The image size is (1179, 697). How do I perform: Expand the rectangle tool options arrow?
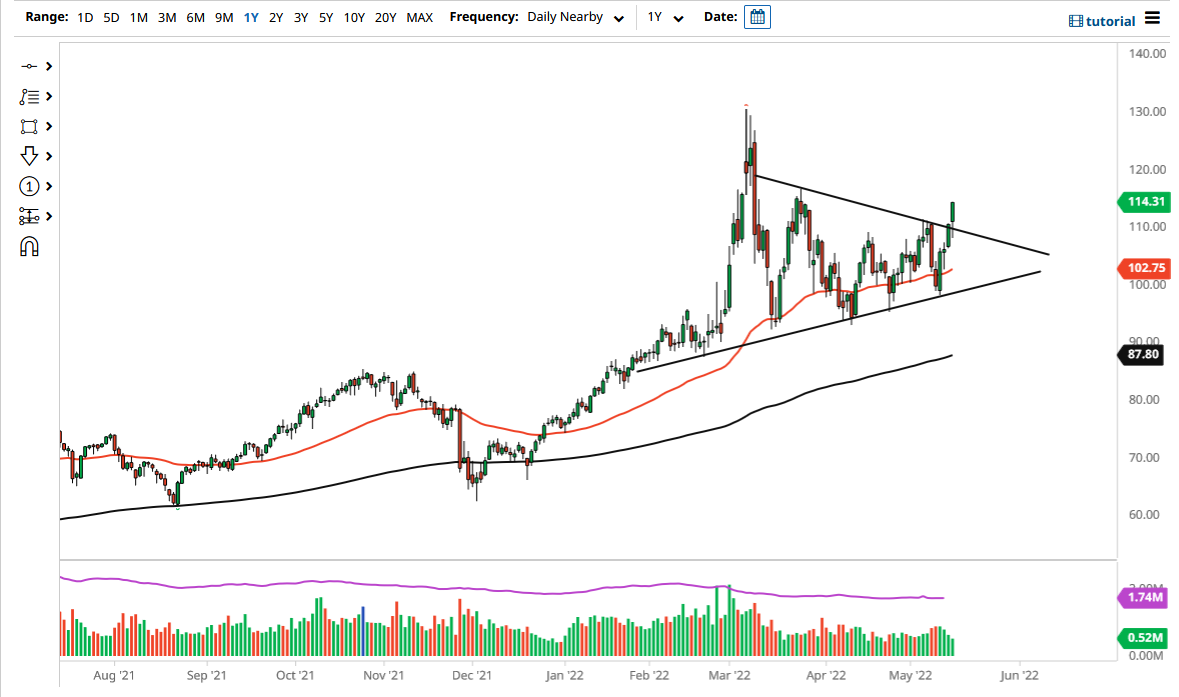click(x=49, y=126)
